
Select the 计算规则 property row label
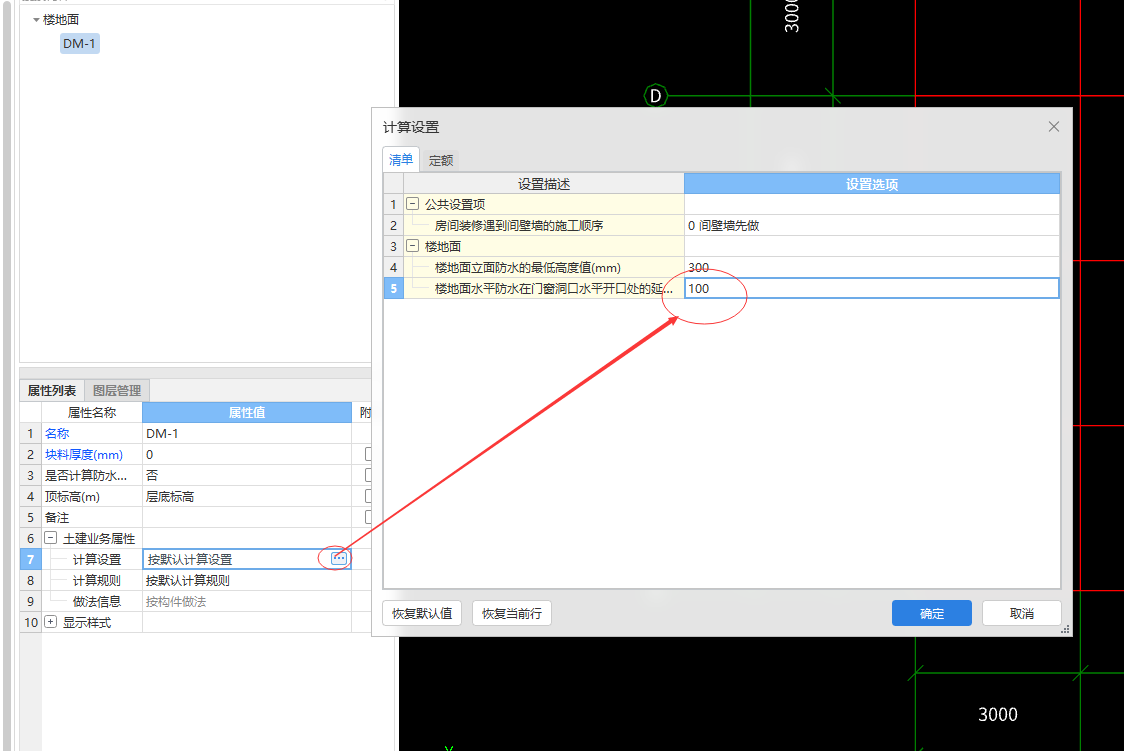click(97, 580)
